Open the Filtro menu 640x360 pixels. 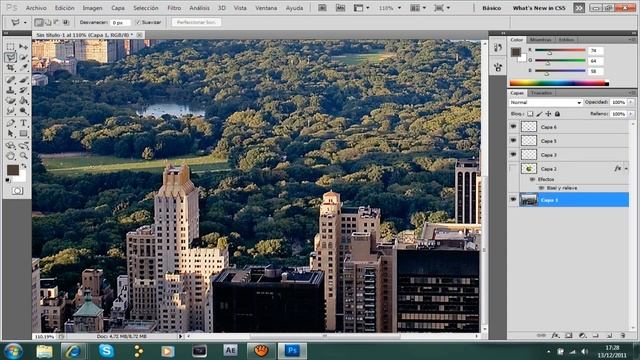pyautogui.click(x=174, y=8)
